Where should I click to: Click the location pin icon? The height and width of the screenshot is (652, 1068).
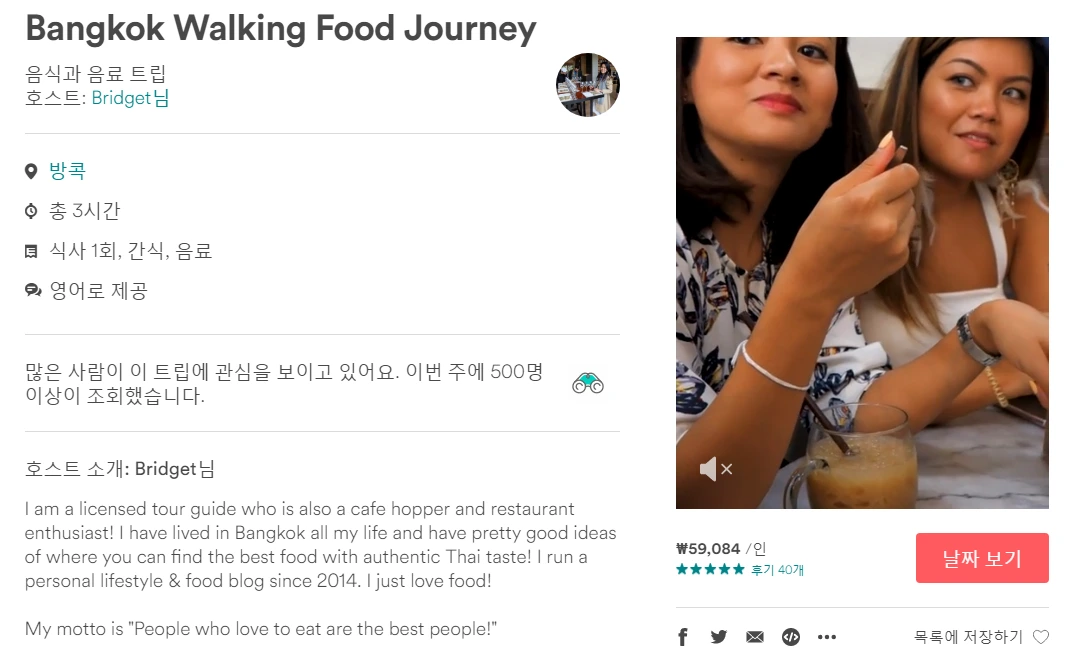[31, 172]
